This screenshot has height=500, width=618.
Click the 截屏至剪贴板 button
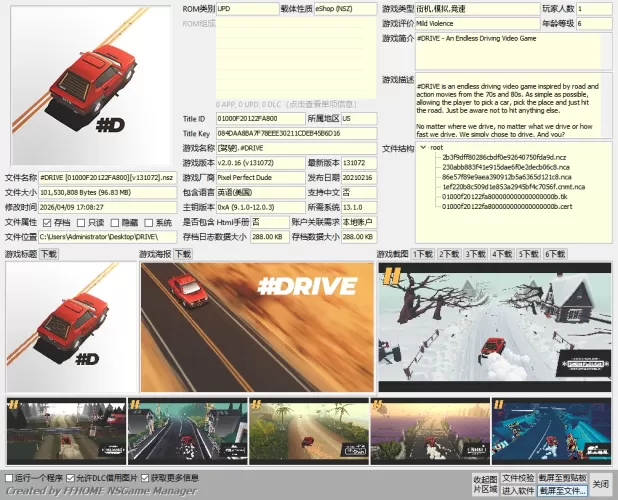(562, 478)
